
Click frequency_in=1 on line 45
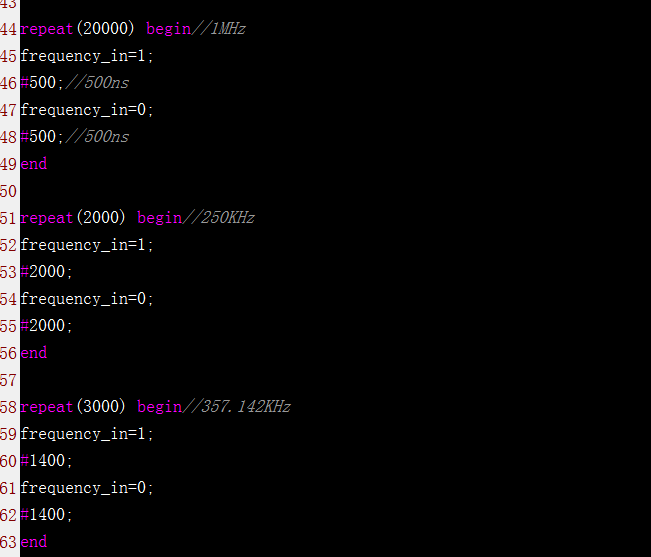[x=87, y=56]
